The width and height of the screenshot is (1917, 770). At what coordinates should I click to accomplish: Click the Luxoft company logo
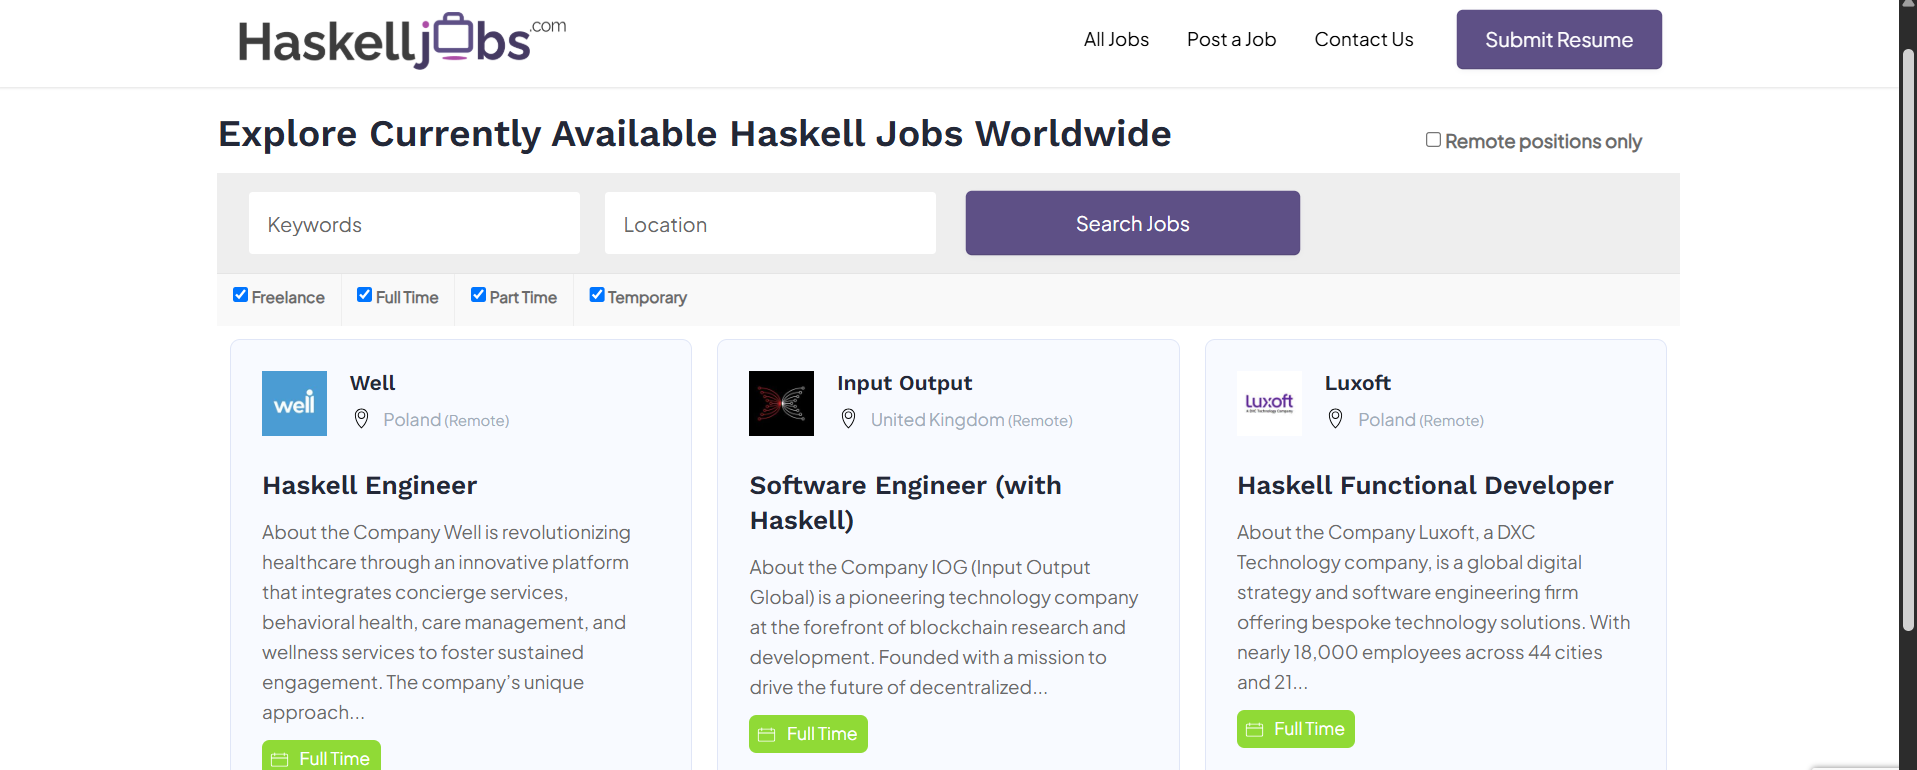click(x=1269, y=404)
